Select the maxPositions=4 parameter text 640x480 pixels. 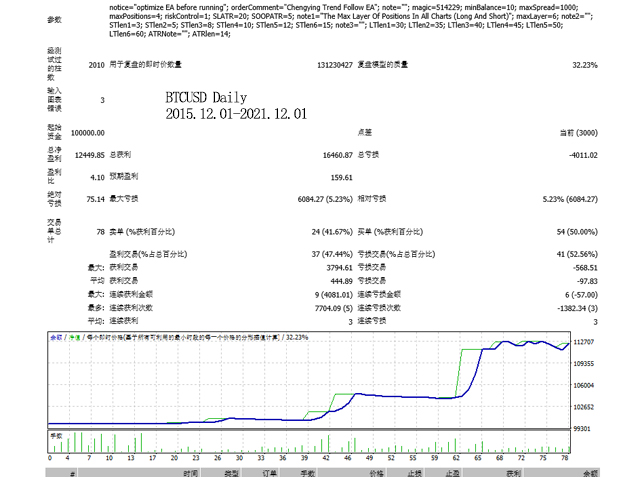pos(135,16)
